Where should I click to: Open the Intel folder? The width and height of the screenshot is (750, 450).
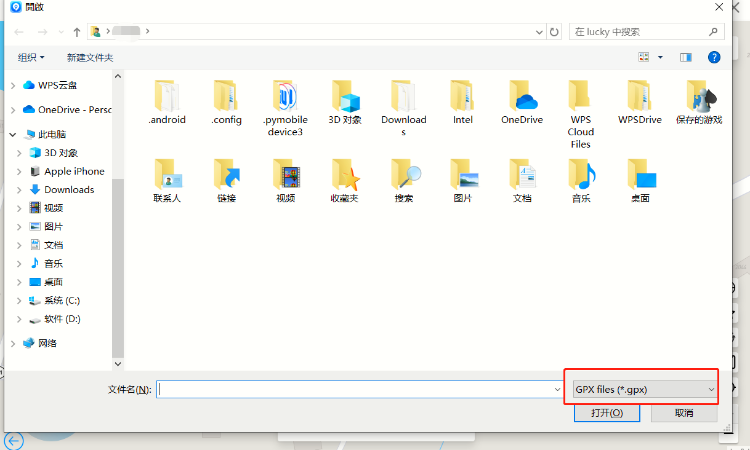(x=463, y=102)
